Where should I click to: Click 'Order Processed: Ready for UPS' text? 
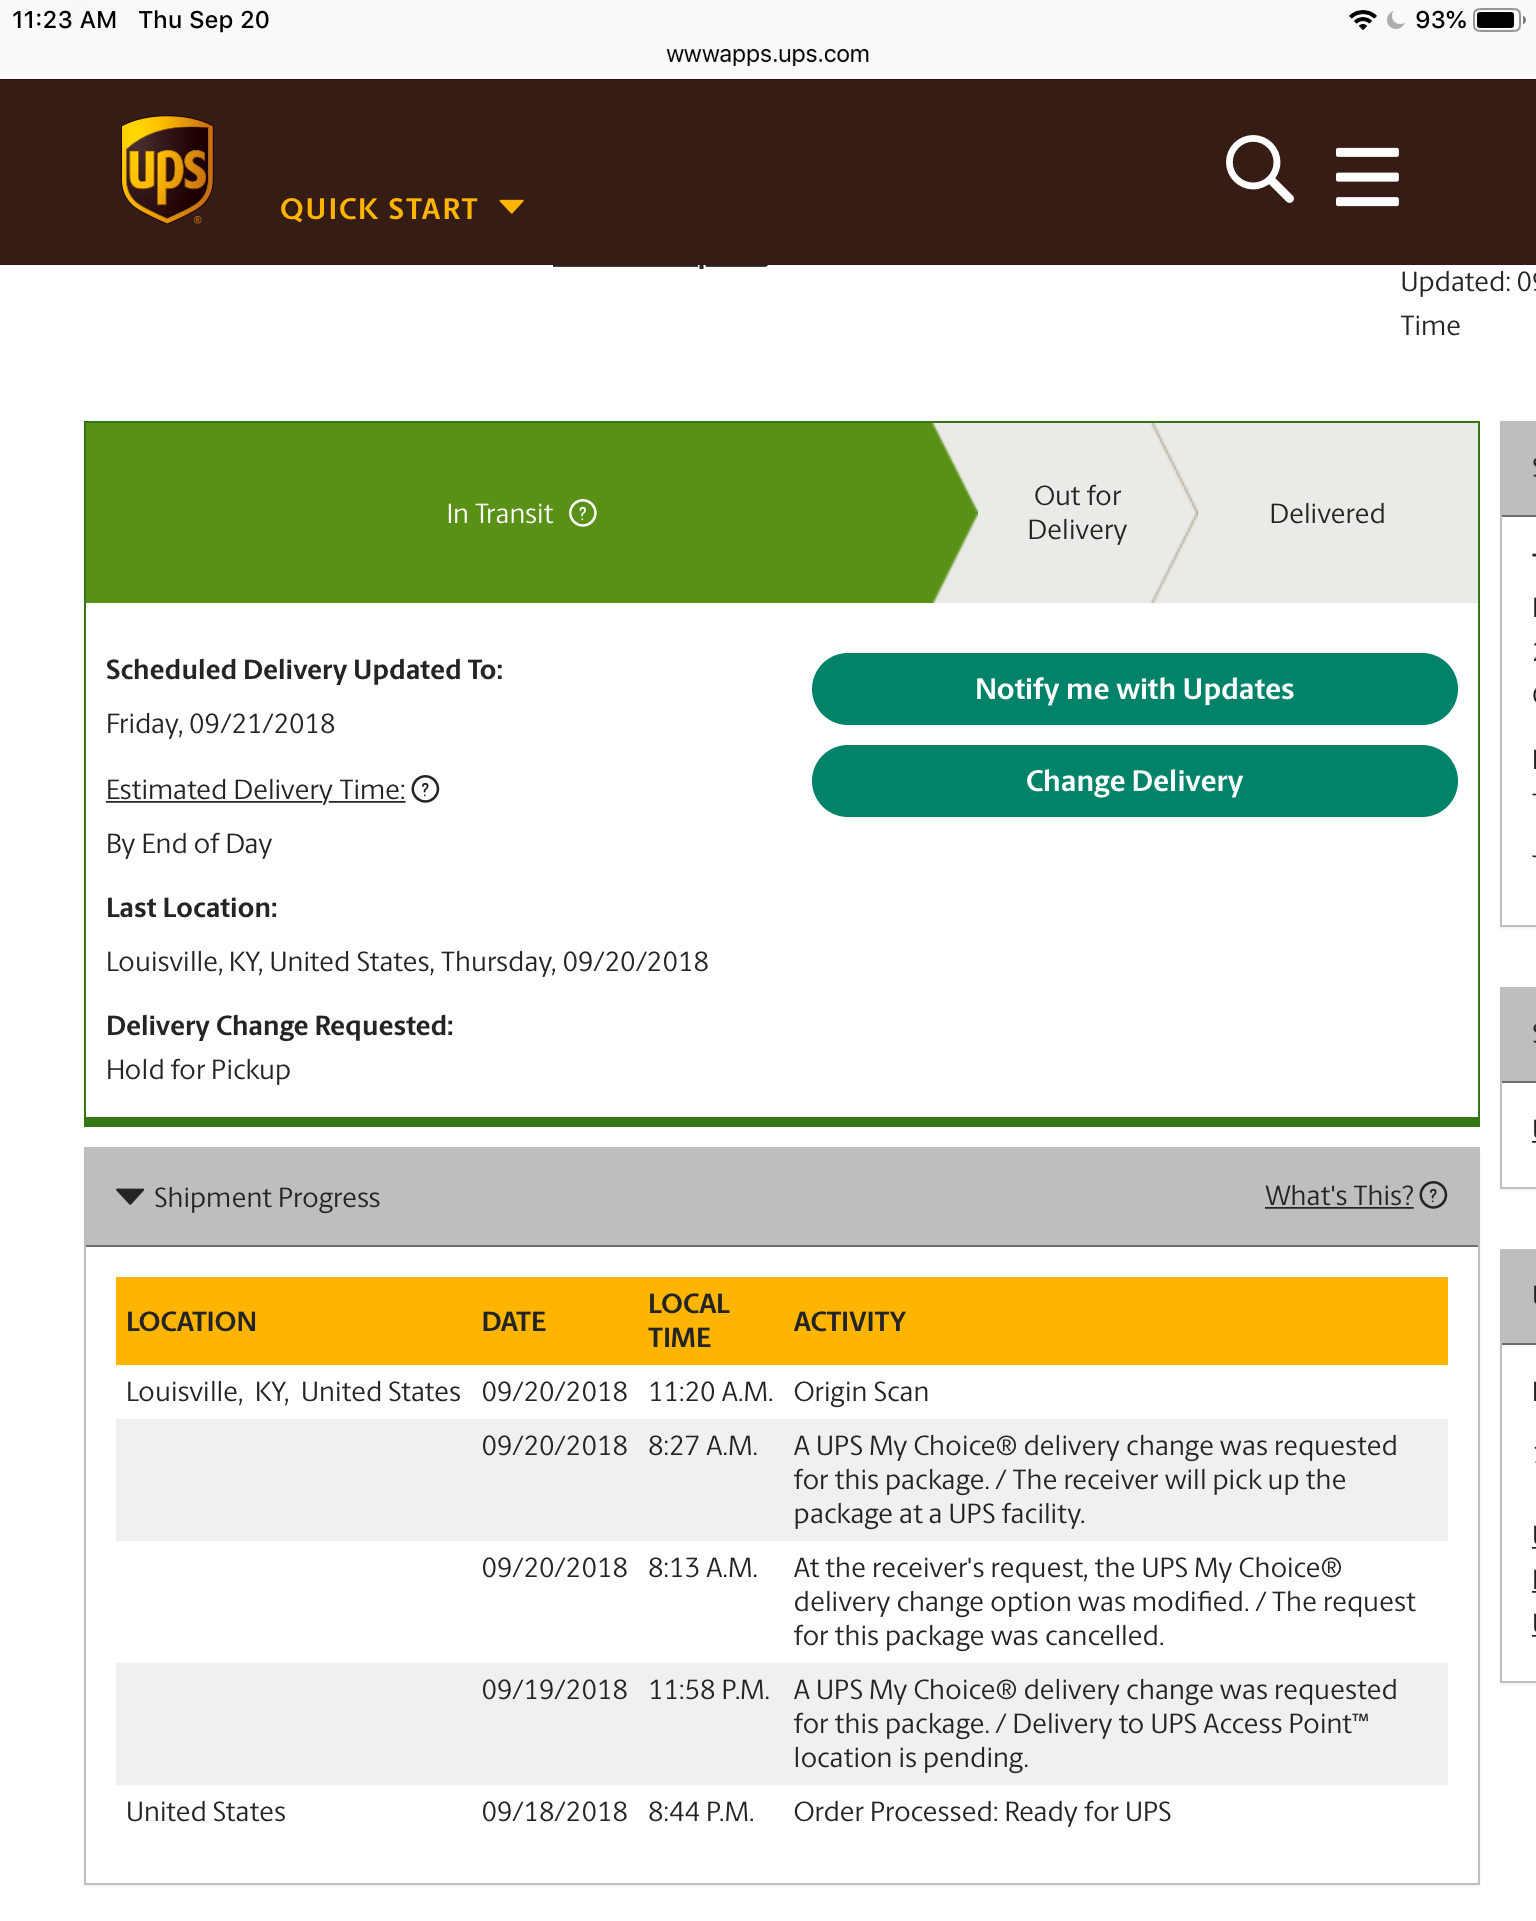[x=982, y=1811]
